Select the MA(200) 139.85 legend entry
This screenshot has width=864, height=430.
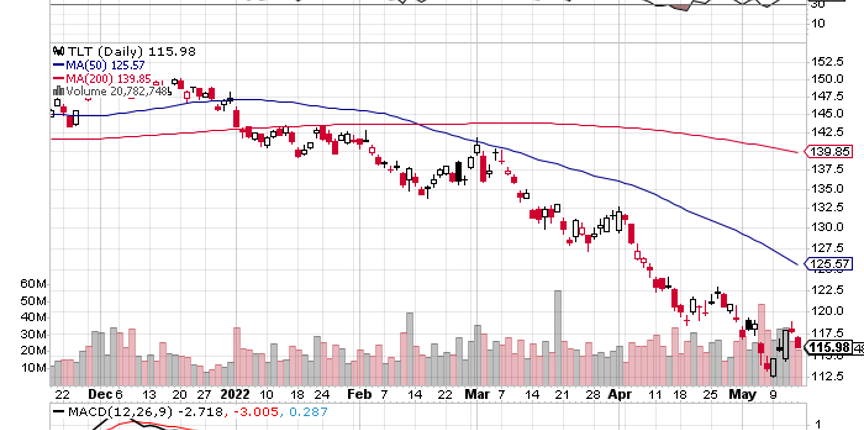108,78
